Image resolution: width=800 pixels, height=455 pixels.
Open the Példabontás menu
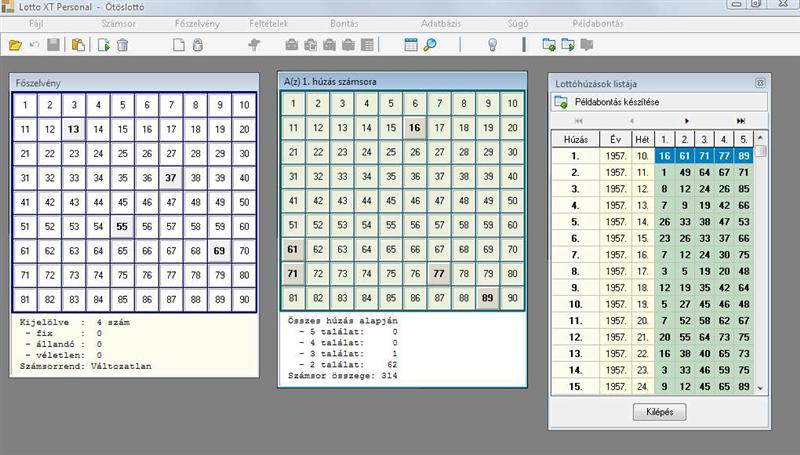tap(597, 23)
